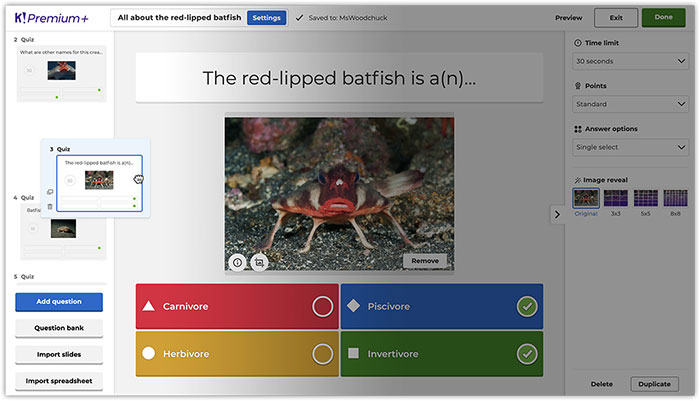Click the image info icon on the photo
This screenshot has width=700, height=401.
pyautogui.click(x=237, y=262)
